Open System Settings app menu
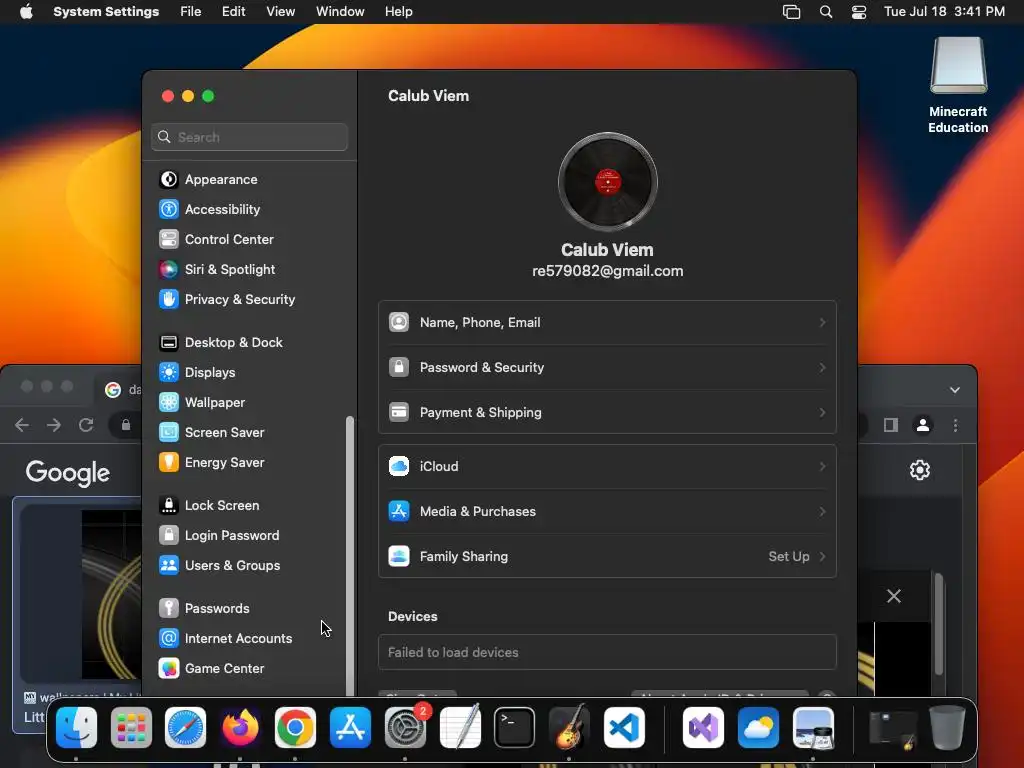This screenshot has height=768, width=1024. pyautogui.click(x=106, y=12)
